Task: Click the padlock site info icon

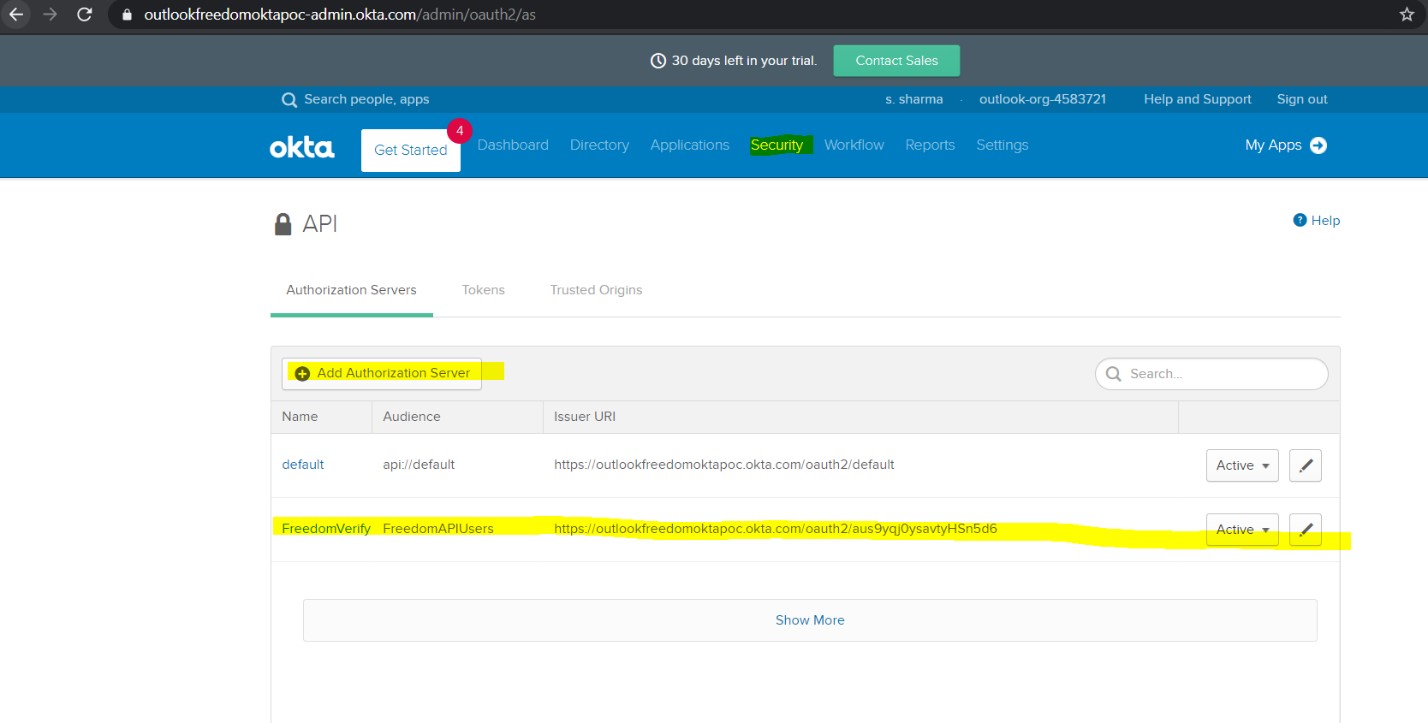Action: pyautogui.click(x=126, y=16)
